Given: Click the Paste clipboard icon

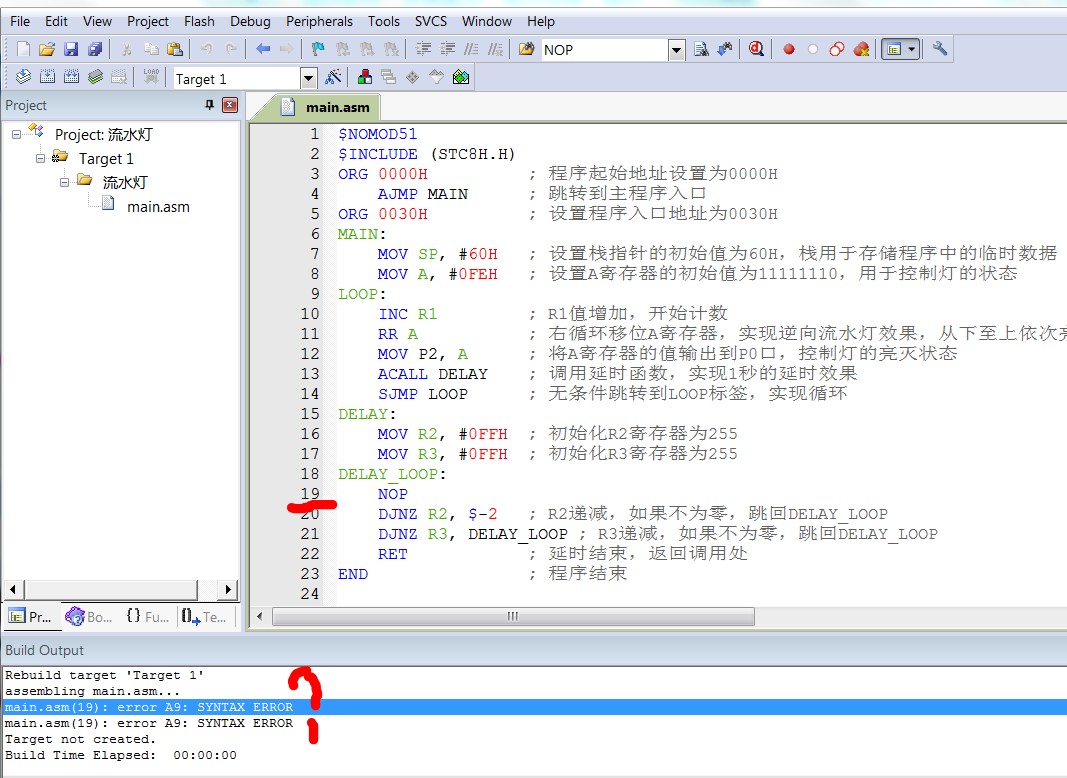Looking at the screenshot, I should (x=175, y=49).
